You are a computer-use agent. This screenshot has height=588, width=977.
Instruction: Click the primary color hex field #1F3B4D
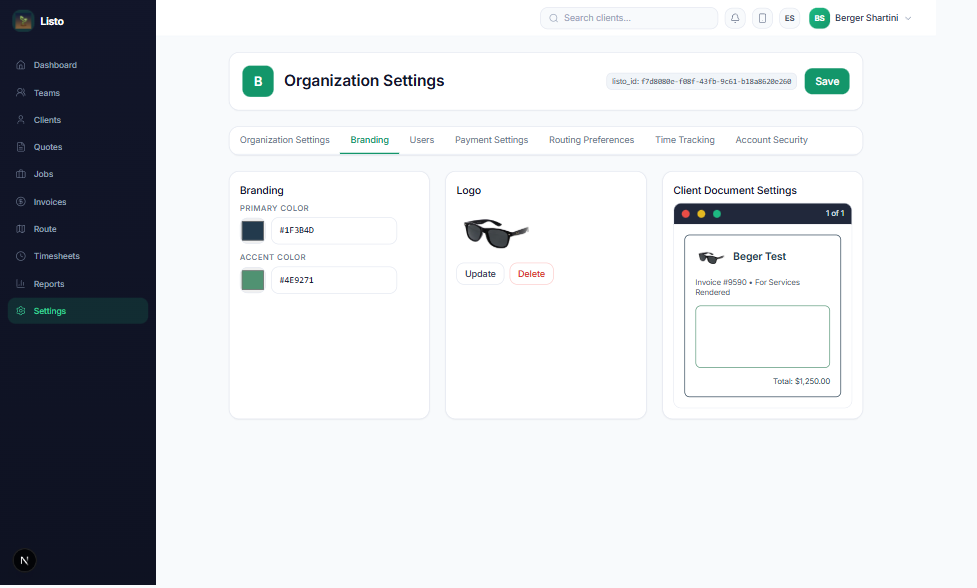tap(334, 230)
